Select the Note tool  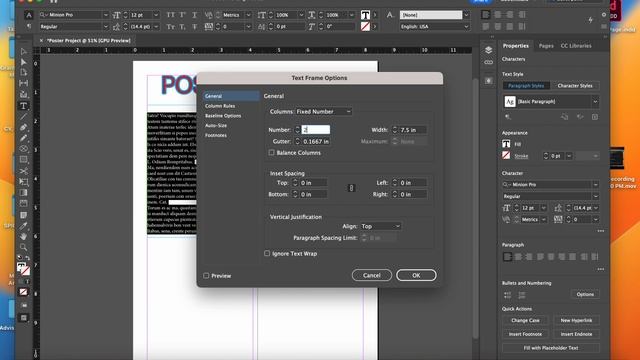pyautogui.click(x=23, y=215)
